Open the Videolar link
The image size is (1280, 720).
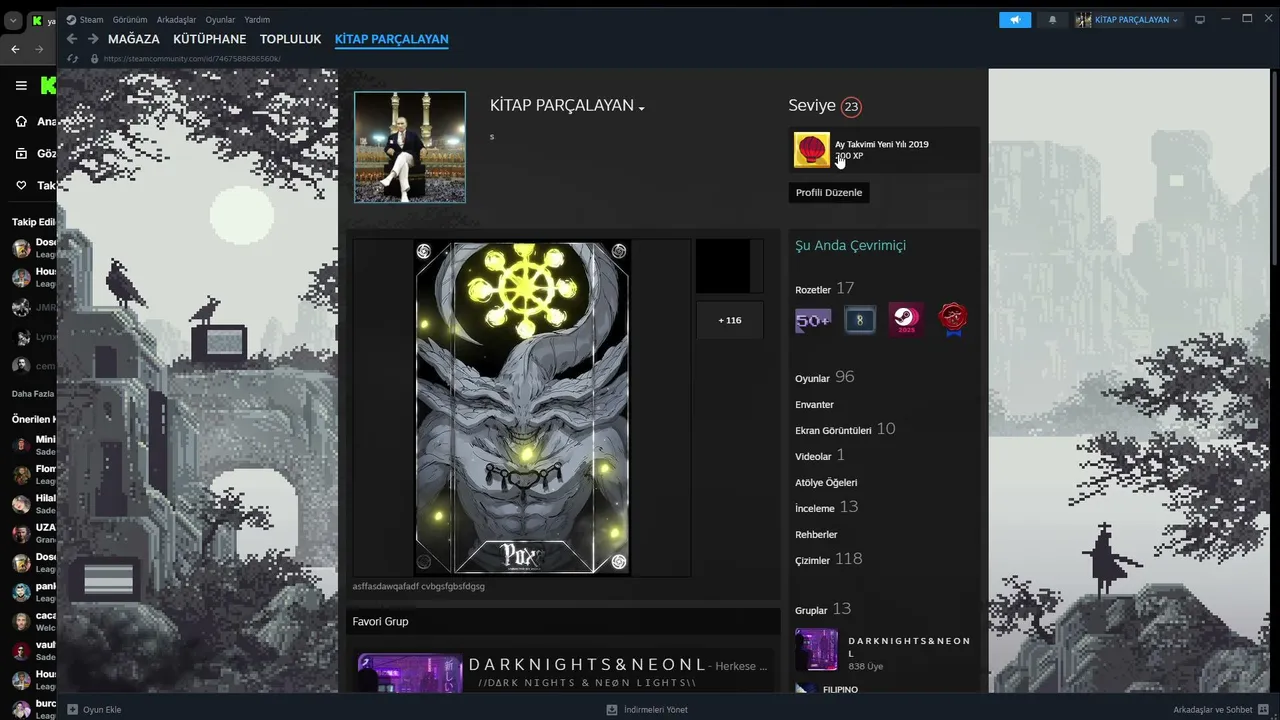[820, 456]
